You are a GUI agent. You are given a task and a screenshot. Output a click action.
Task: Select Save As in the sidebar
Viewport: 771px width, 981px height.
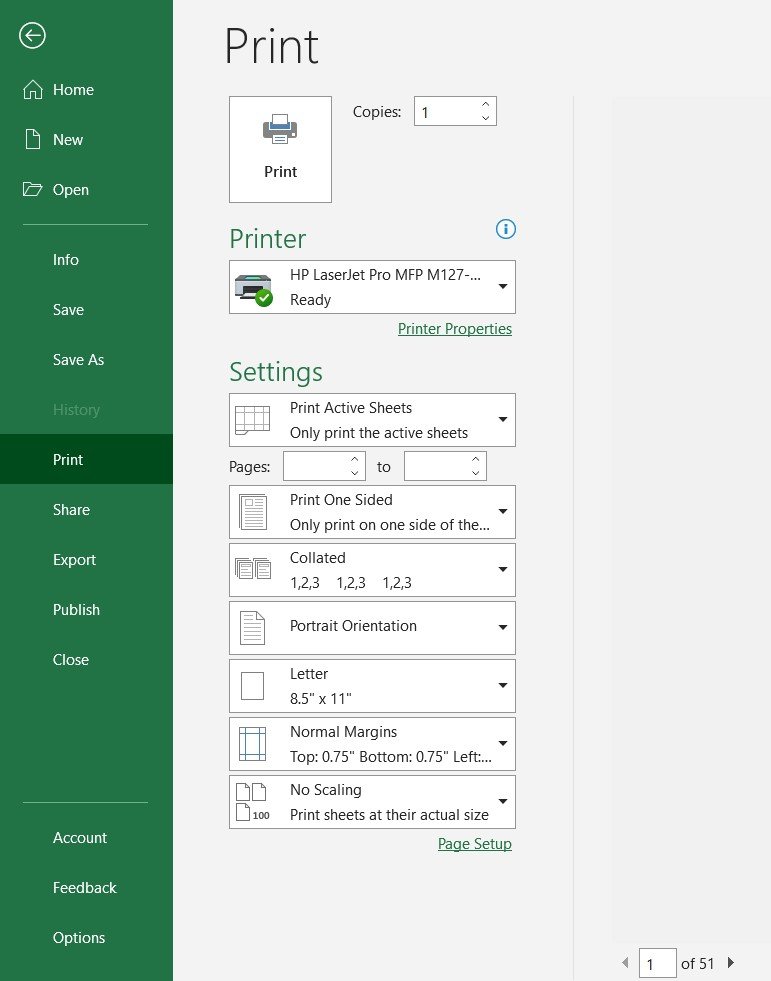tap(78, 360)
